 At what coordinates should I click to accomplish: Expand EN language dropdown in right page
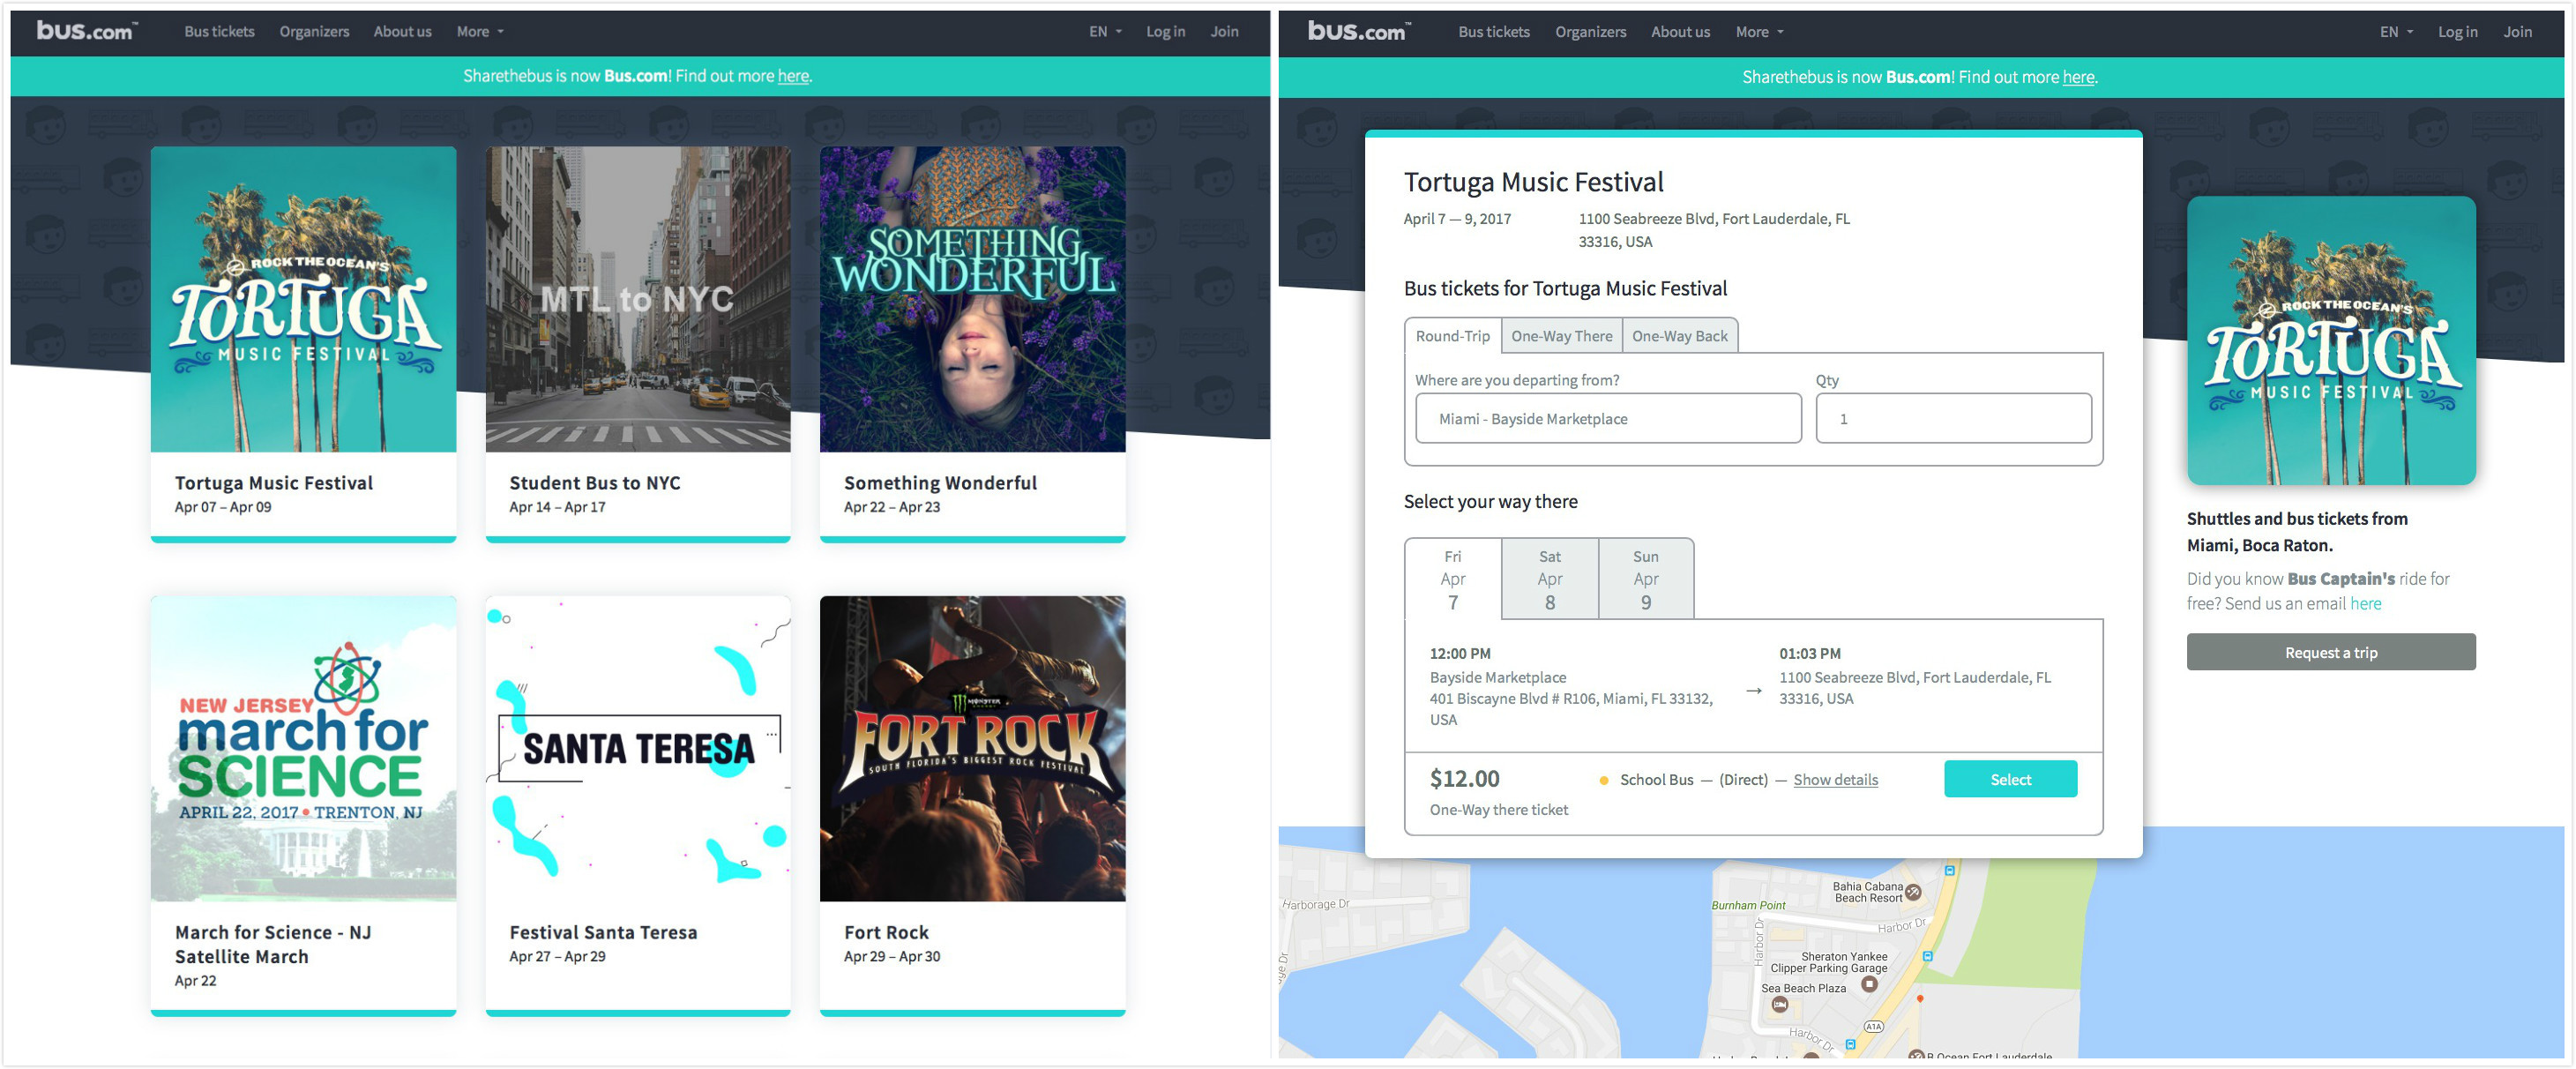(2396, 32)
